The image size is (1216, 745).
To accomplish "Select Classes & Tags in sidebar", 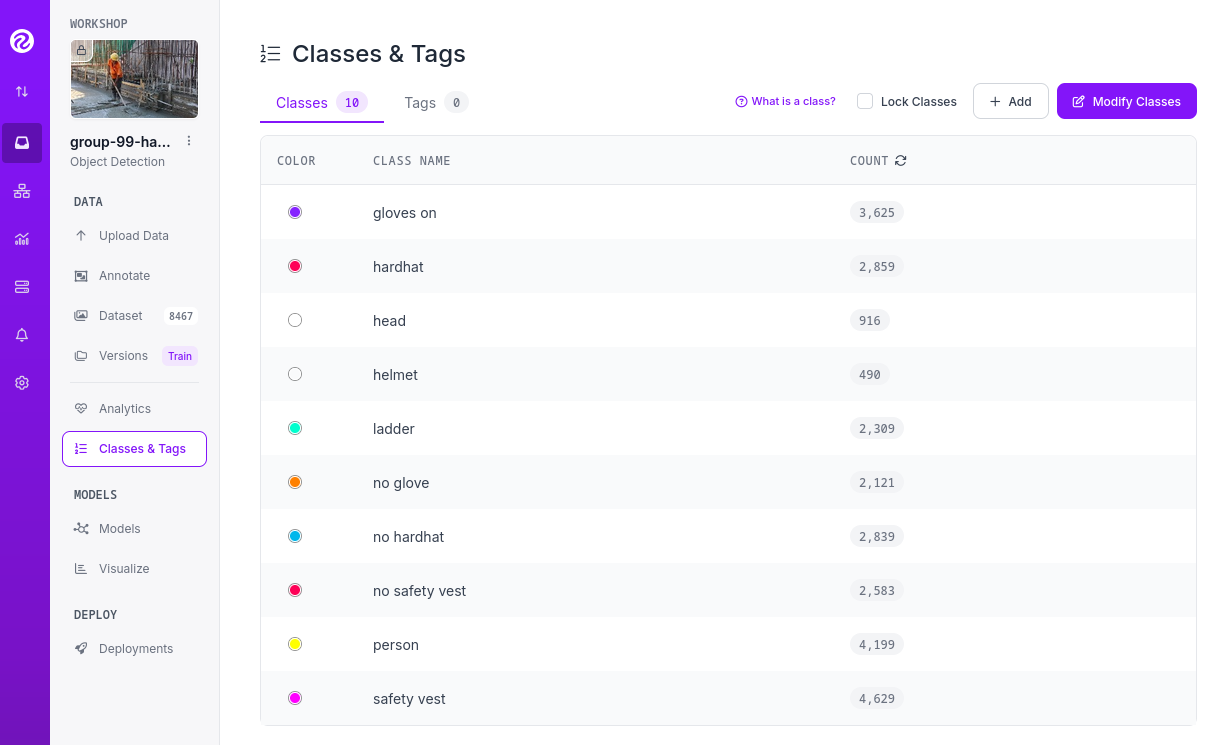I will click(134, 449).
